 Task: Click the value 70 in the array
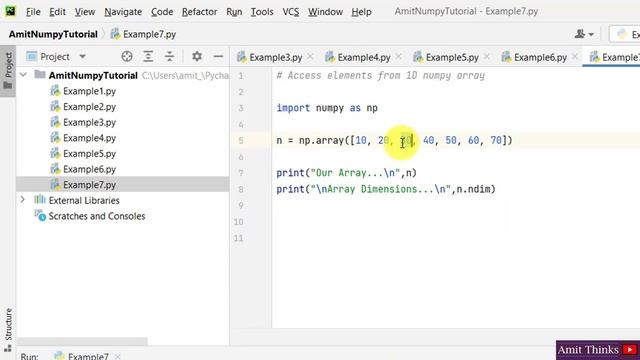click(496, 140)
